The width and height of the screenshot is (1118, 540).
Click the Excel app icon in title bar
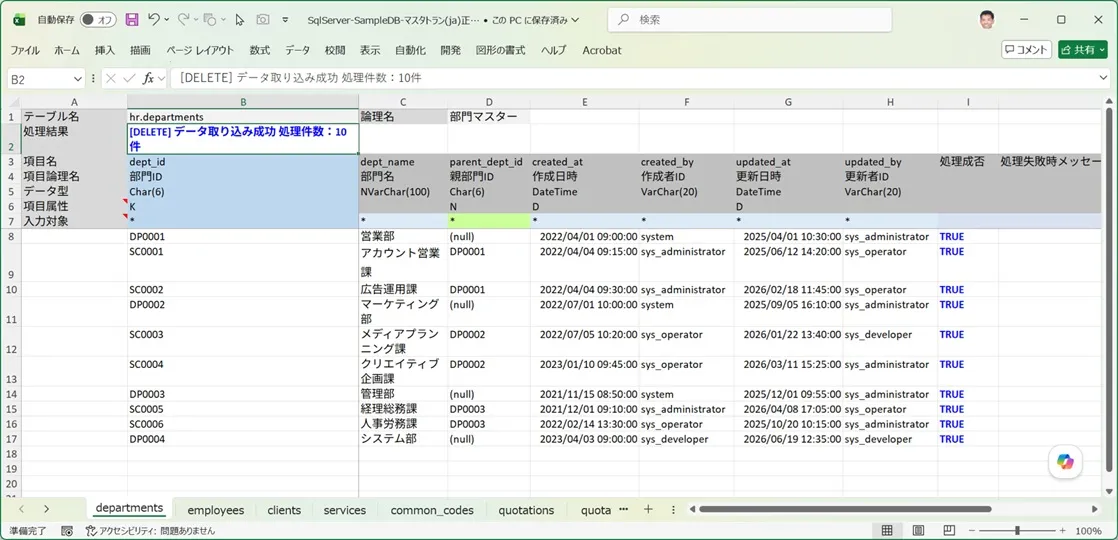(19, 20)
